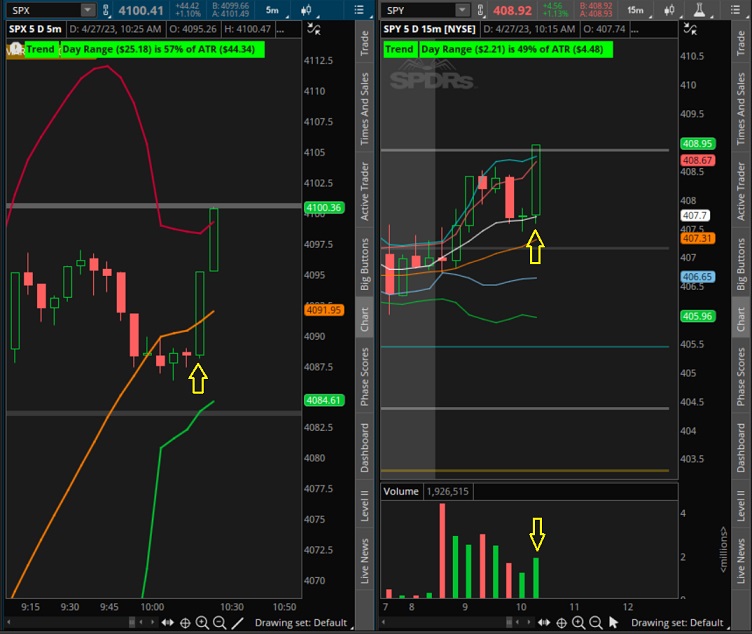This screenshot has width=752, height=634.
Task: Click expand-axis double arrow on SPY chart
Action: 544,622
